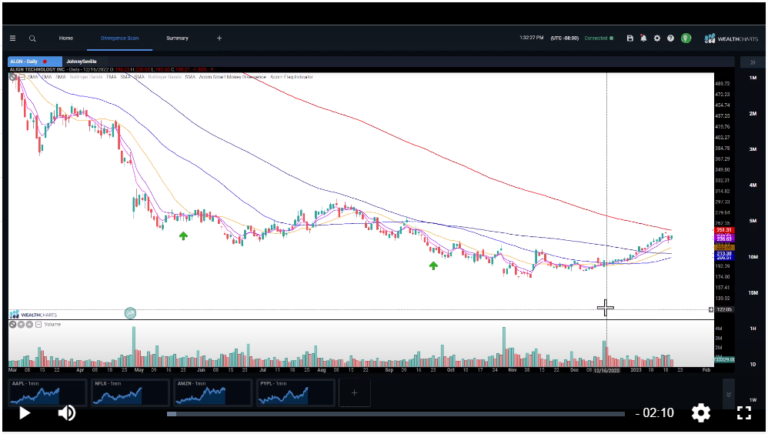Open WealthCharts settings gear in top bar
The image size is (768, 434).
(x=657, y=38)
